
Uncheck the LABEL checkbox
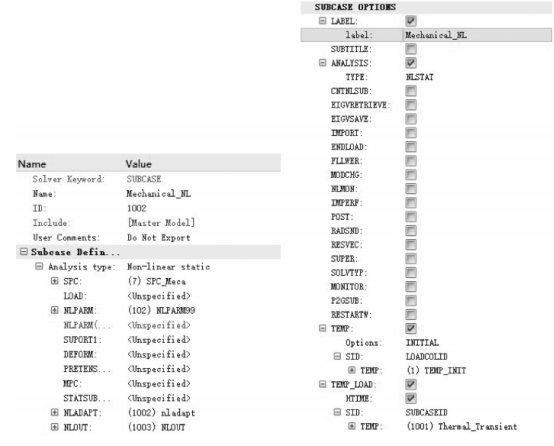411,21
